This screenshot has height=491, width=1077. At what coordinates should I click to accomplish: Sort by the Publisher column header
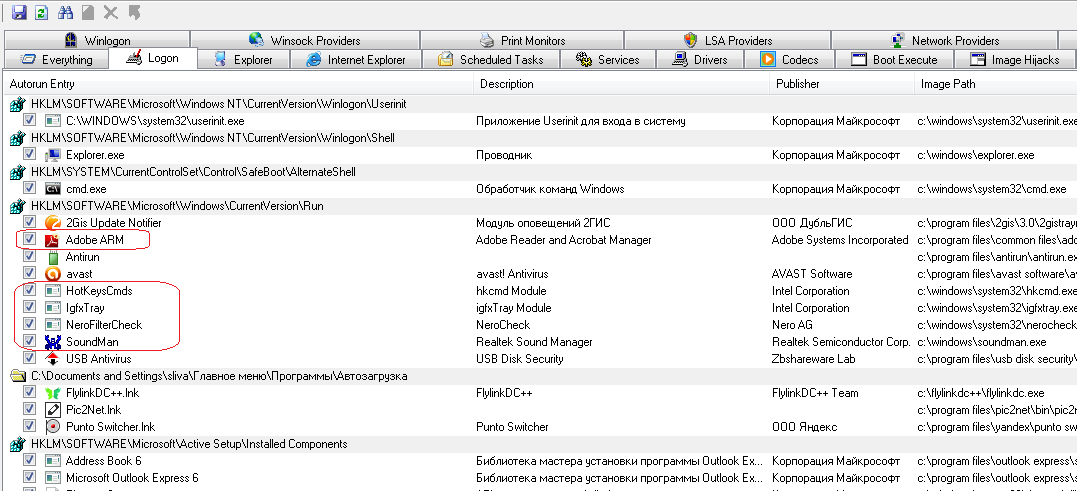pos(797,84)
